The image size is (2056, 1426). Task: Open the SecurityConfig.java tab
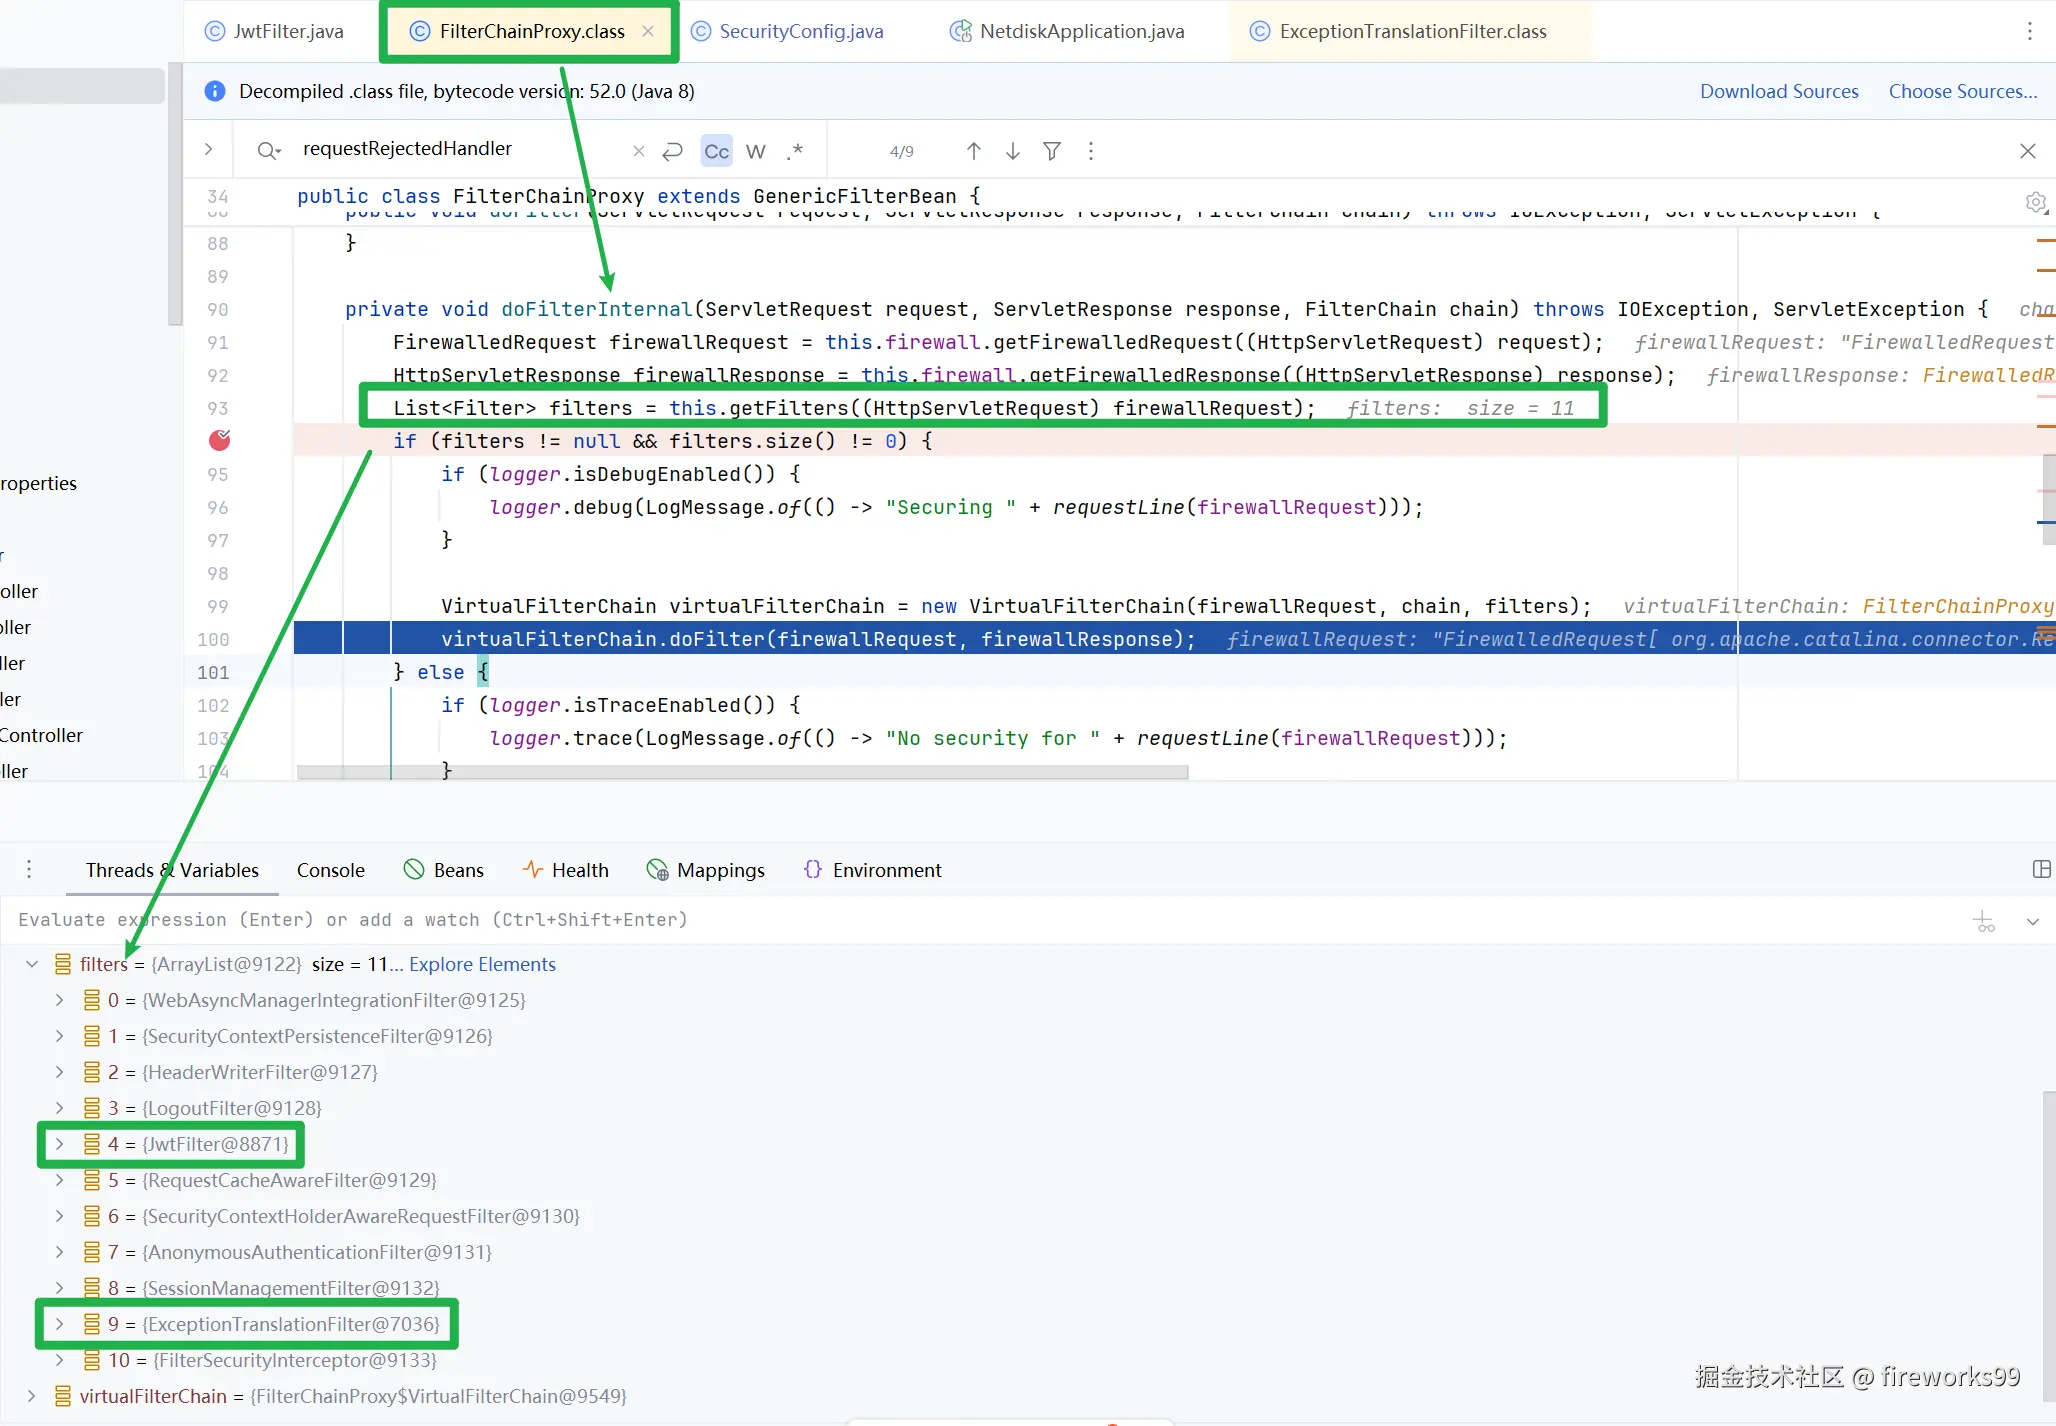point(788,31)
